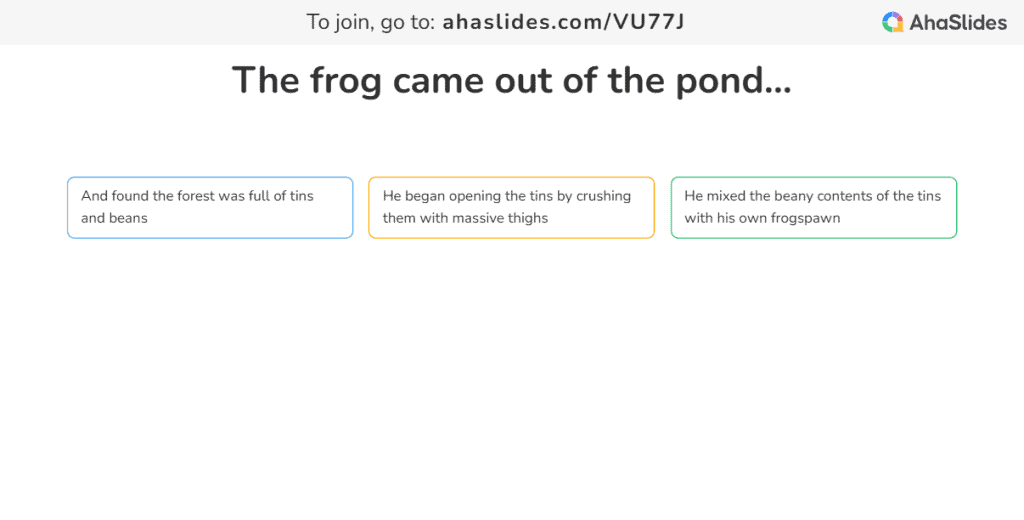1024x520 pixels.
Task: Click "and beans" text in the blue card
Action: pyautogui.click(x=114, y=218)
